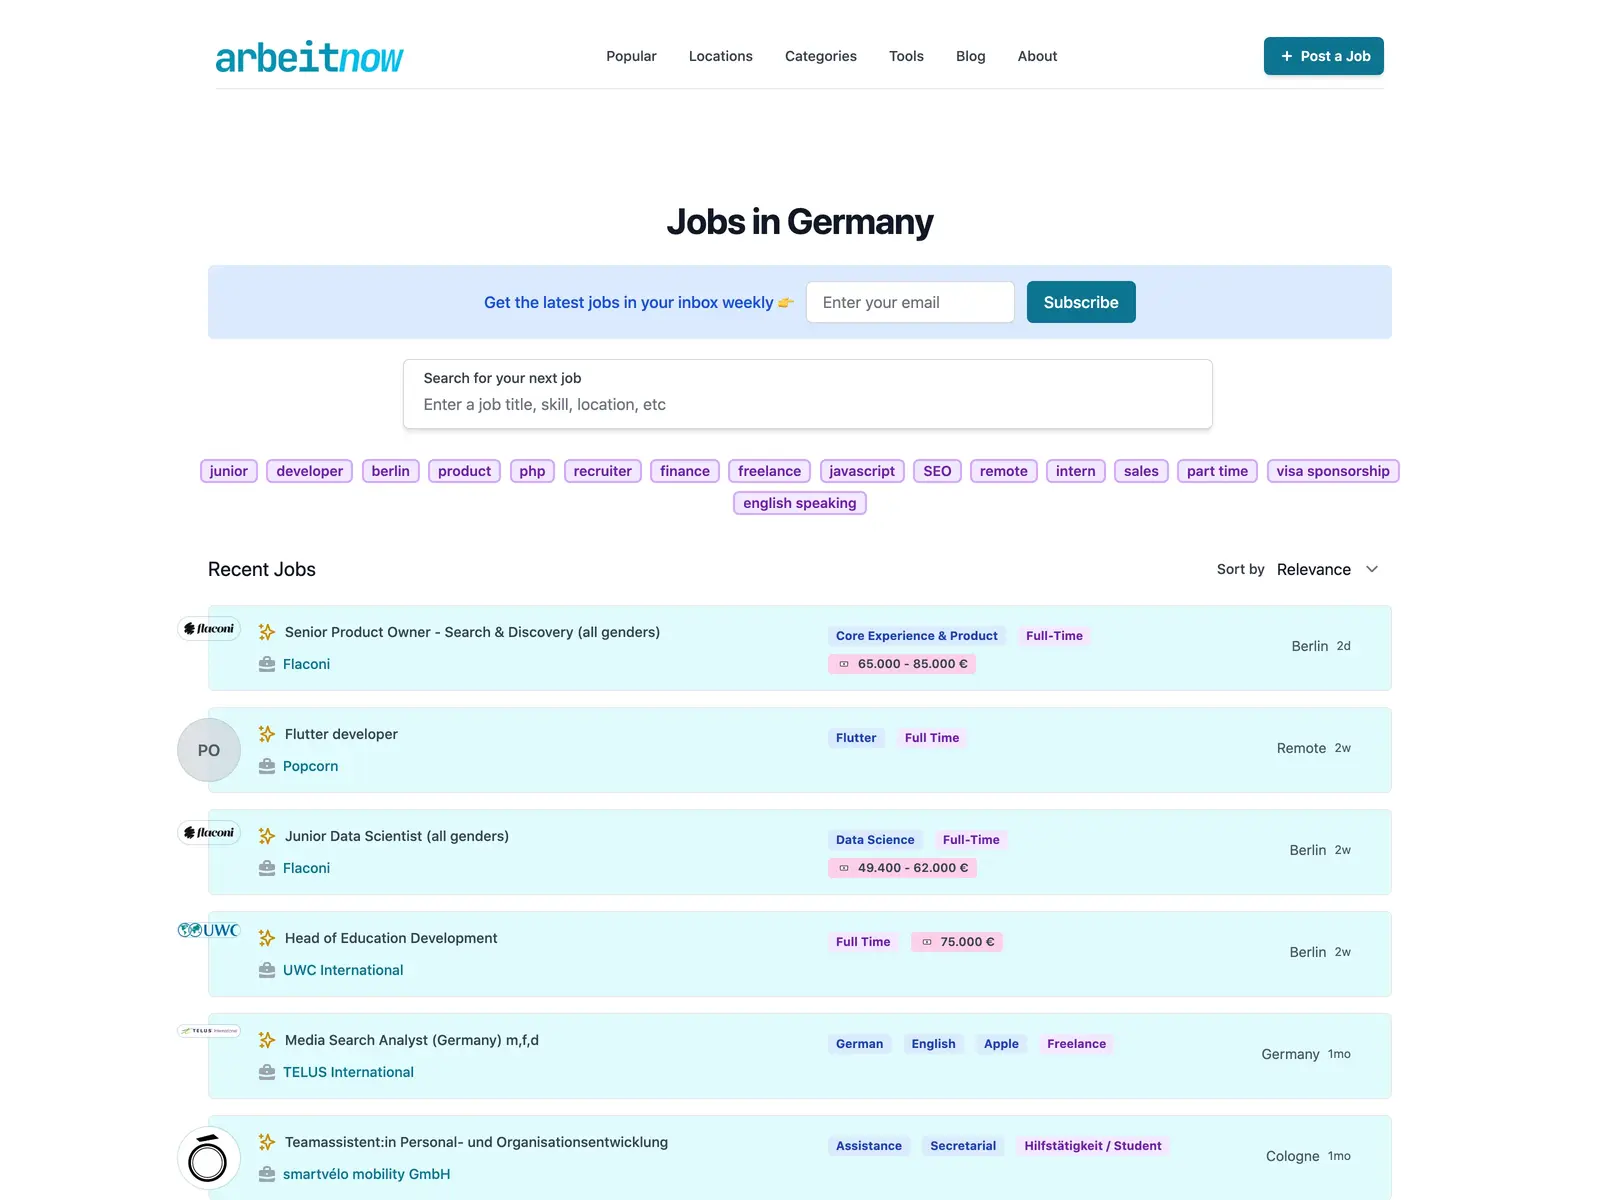Open the About page

[1037, 56]
